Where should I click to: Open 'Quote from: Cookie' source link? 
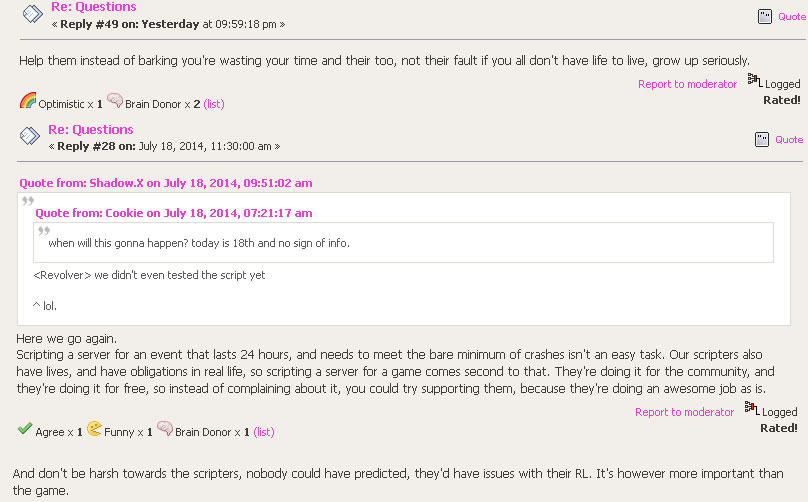coord(174,213)
